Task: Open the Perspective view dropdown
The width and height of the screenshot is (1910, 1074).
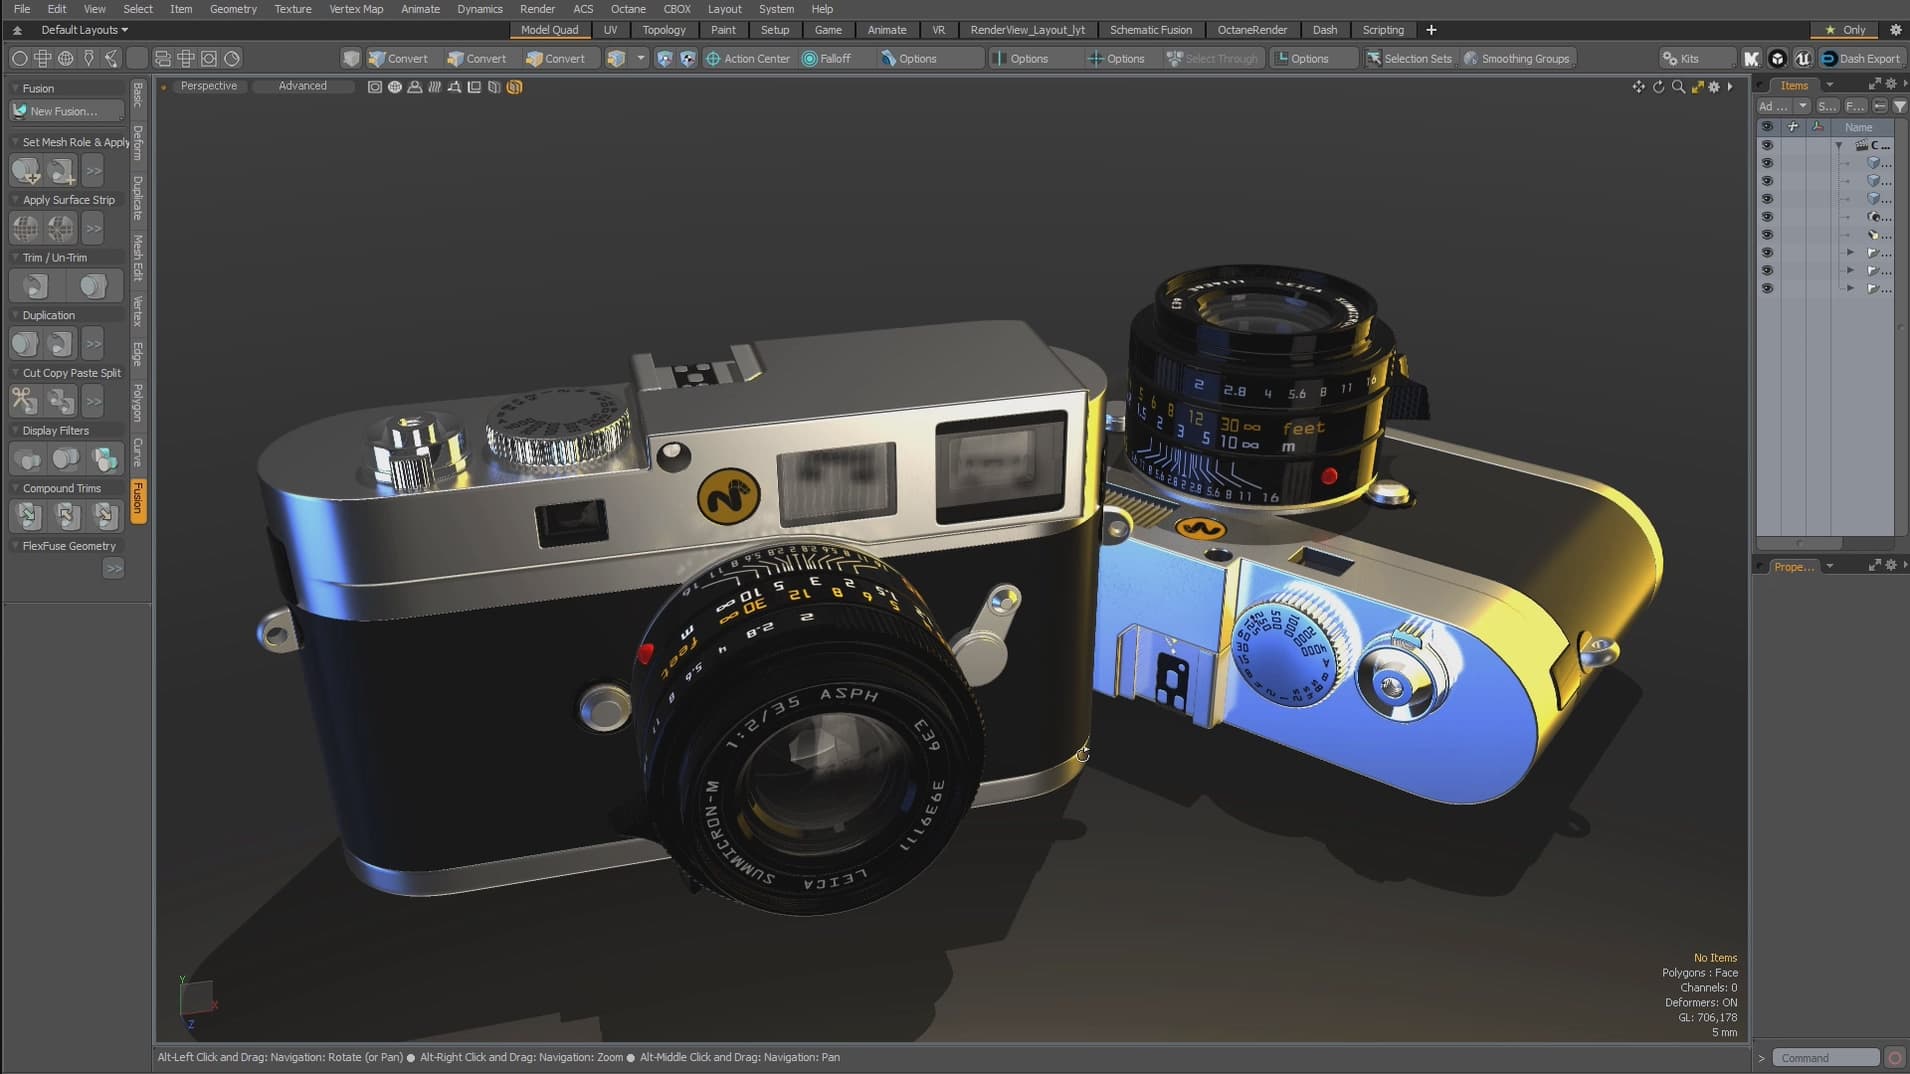Action: 209,86
